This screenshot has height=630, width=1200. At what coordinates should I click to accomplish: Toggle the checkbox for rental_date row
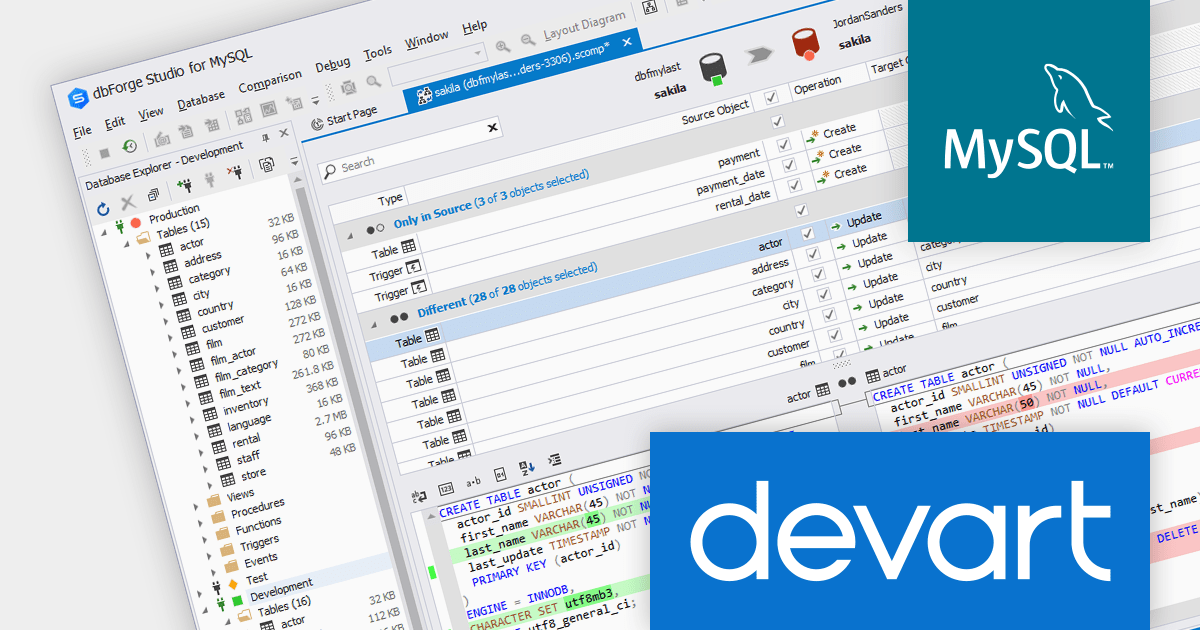coord(795,186)
